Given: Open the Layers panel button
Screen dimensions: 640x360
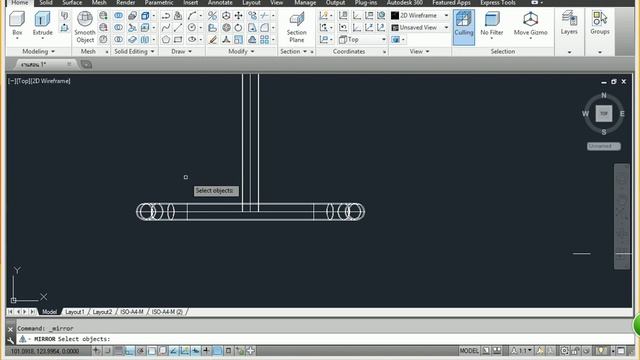Looking at the screenshot, I should coord(569,23).
